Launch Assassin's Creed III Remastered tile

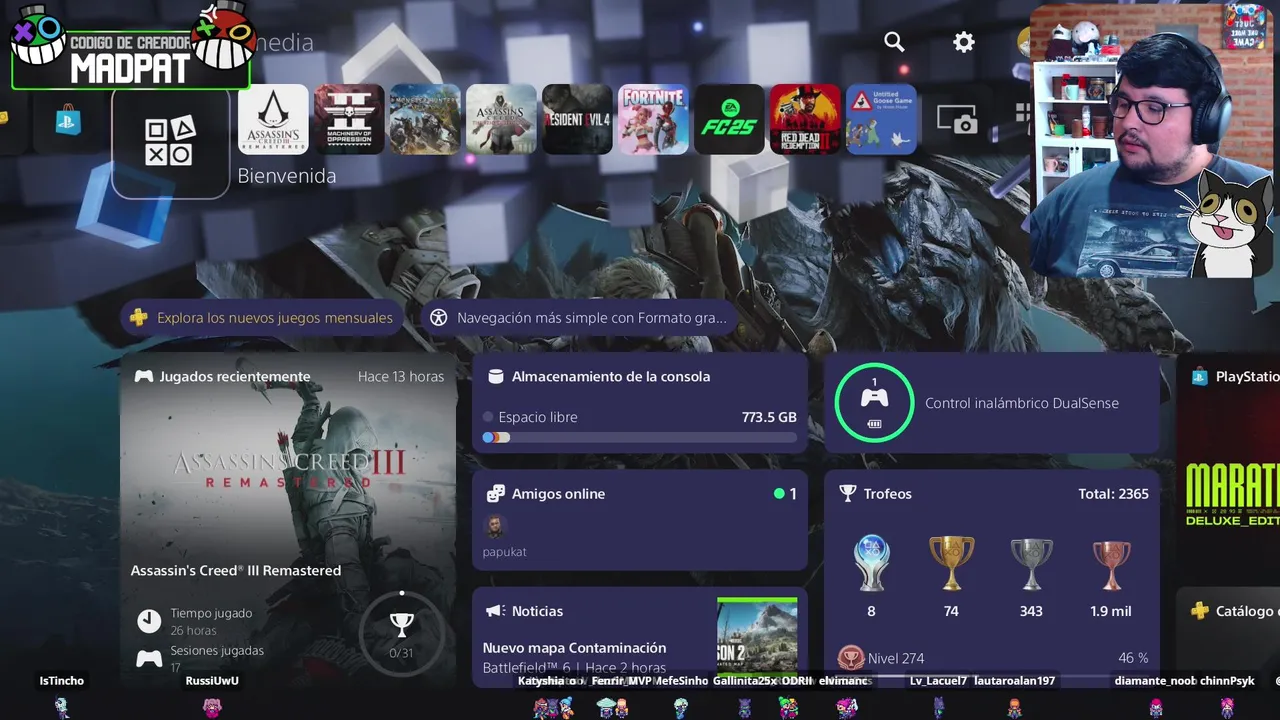(273, 119)
